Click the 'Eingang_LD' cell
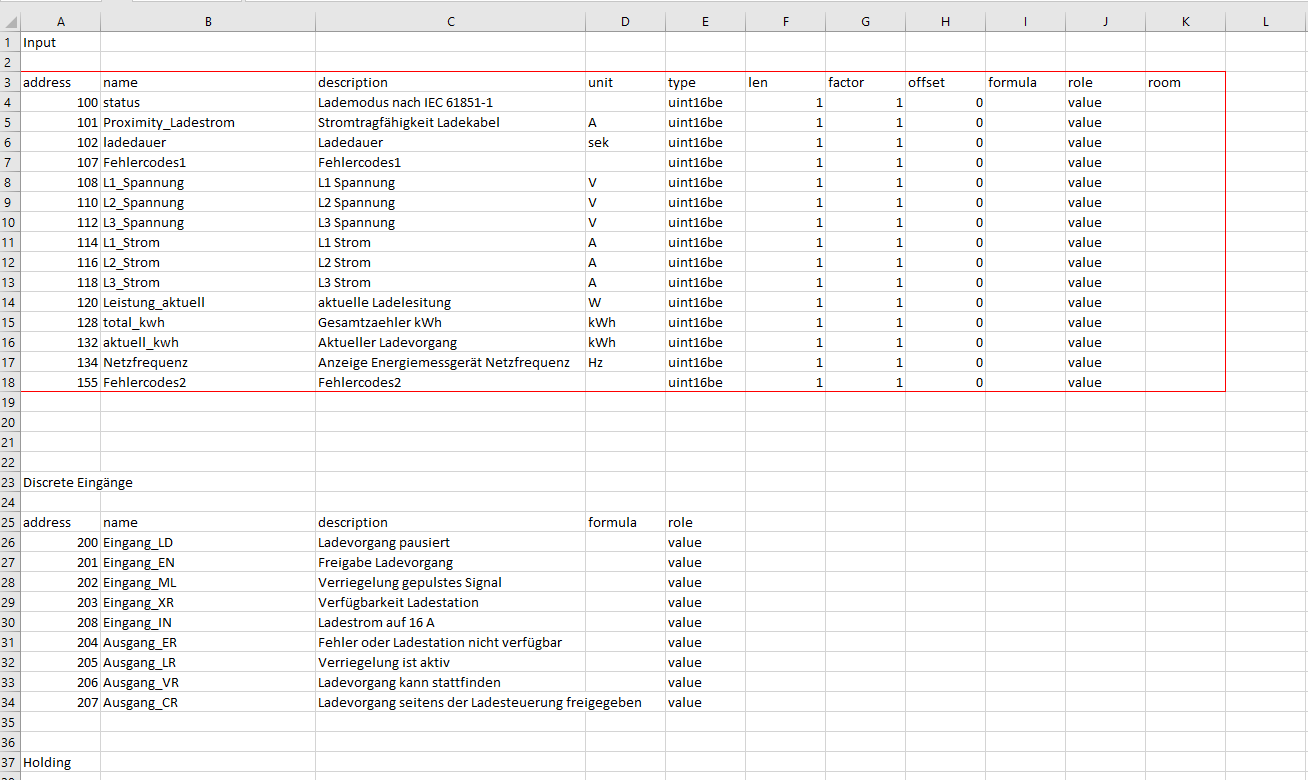This screenshot has height=780, width=1308. point(208,542)
